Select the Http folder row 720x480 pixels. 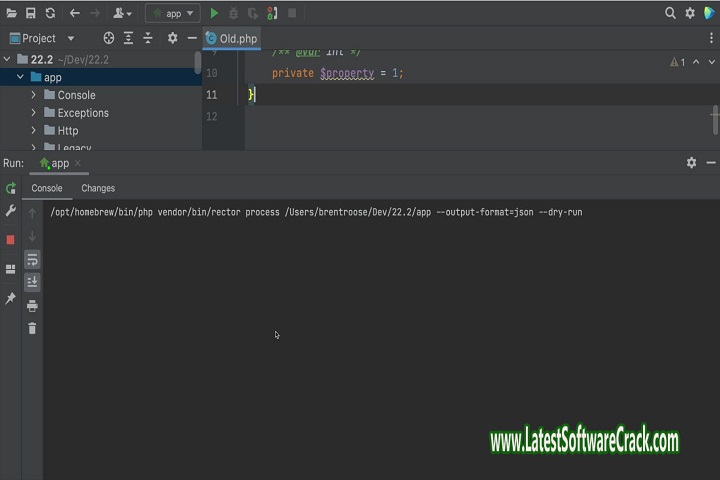point(101,130)
